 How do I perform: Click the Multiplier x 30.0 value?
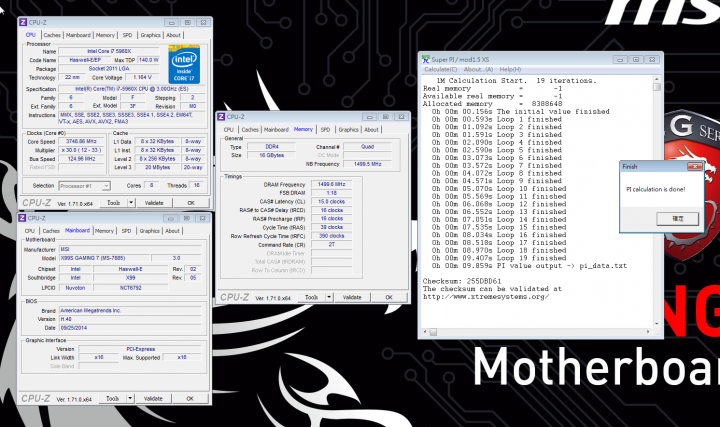(x=82, y=150)
